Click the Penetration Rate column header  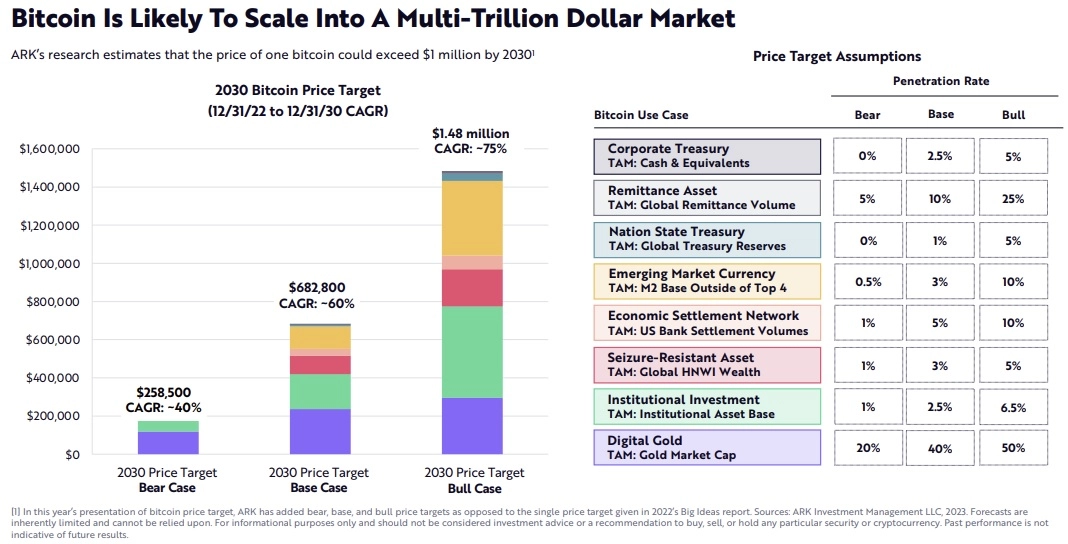point(940,81)
